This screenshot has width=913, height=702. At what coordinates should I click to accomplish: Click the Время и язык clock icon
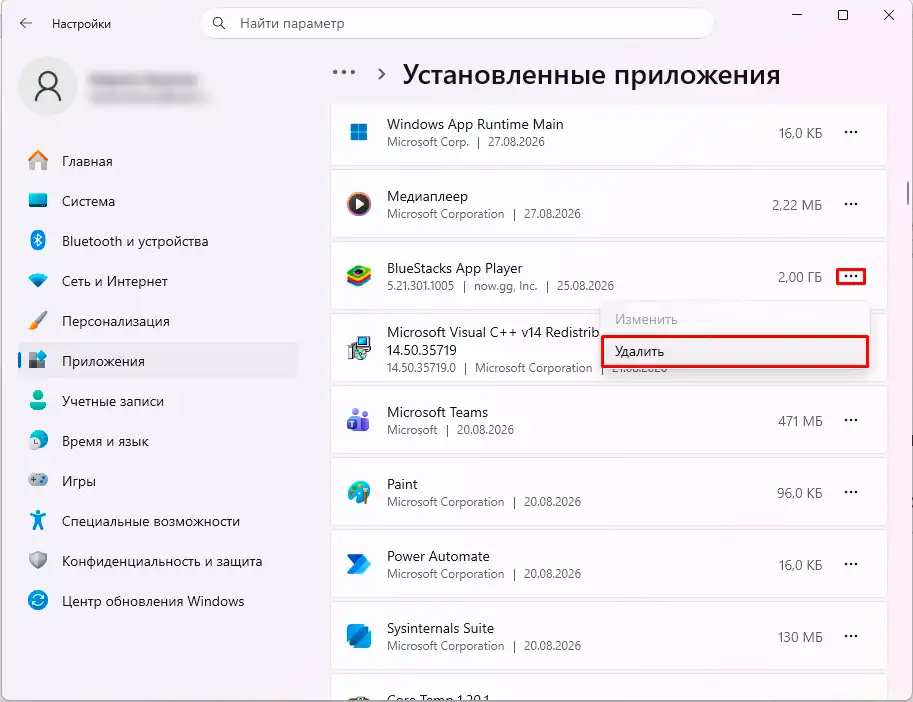38,441
